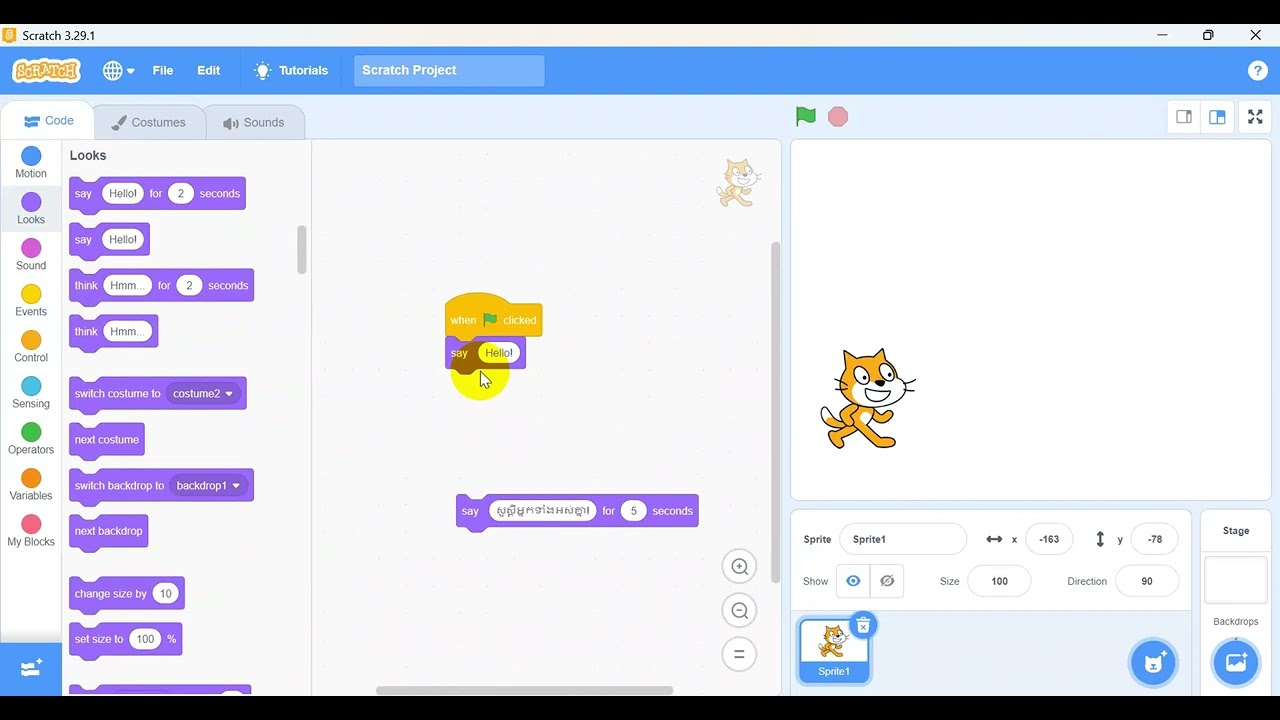The width and height of the screenshot is (1280, 720).
Task: Edit the sprite name field
Action: [x=903, y=539]
